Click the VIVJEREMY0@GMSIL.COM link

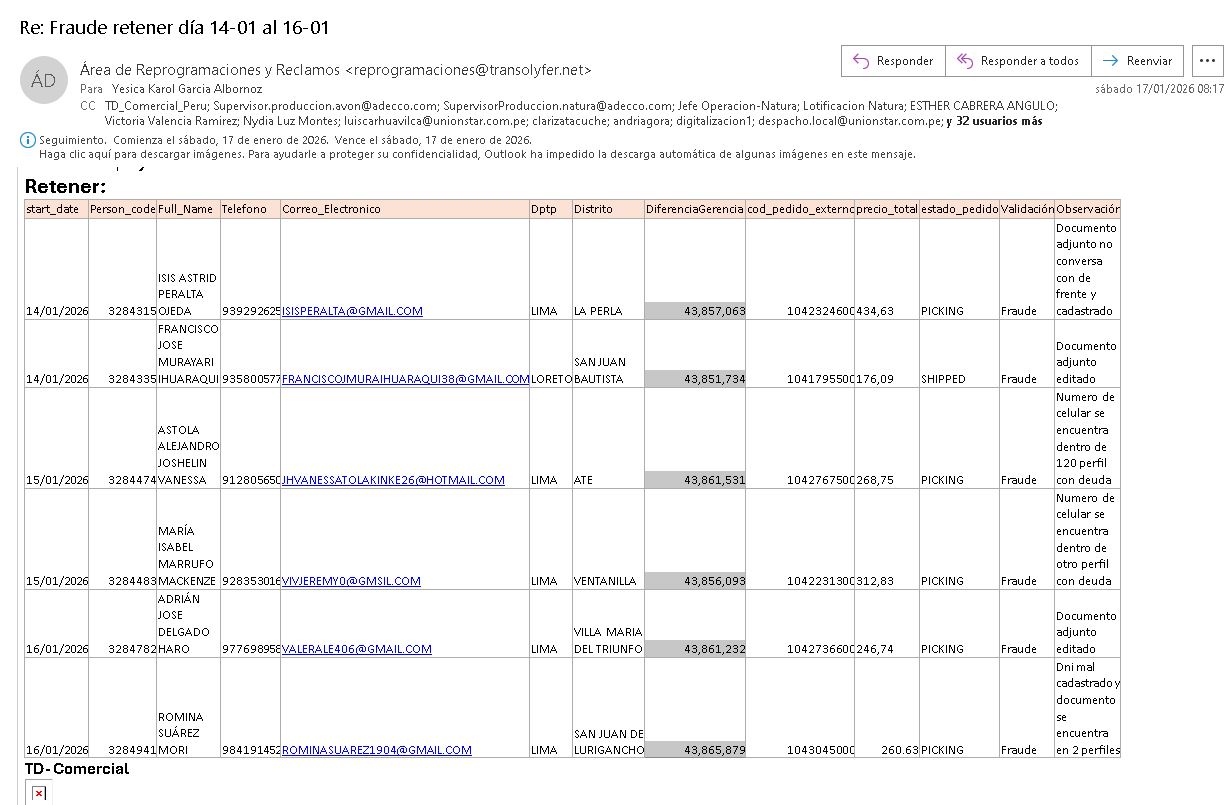351,581
